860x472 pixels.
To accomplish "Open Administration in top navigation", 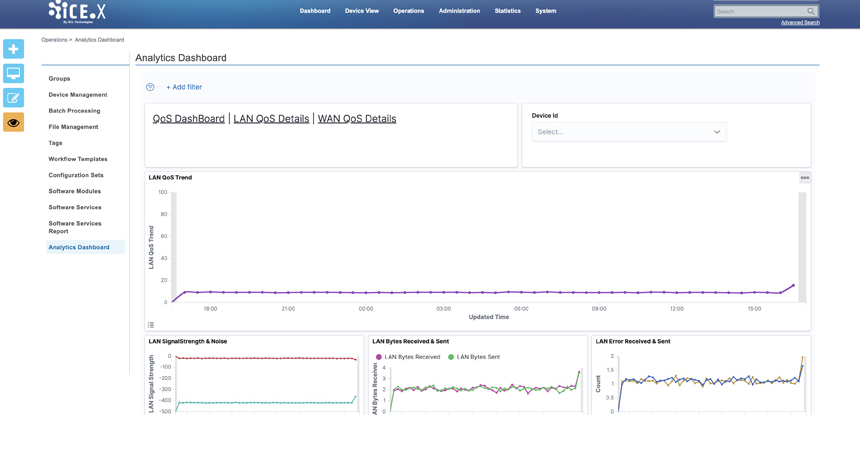I will tap(459, 11).
